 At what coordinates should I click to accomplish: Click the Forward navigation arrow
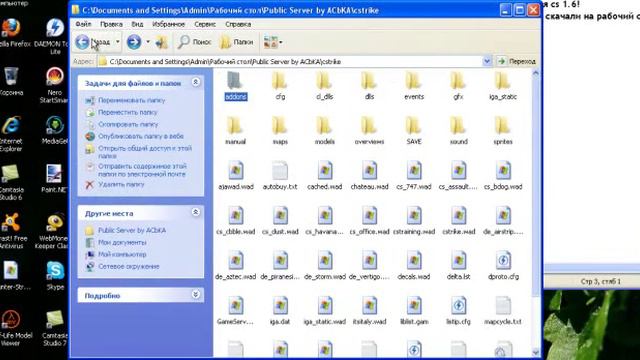tap(134, 42)
